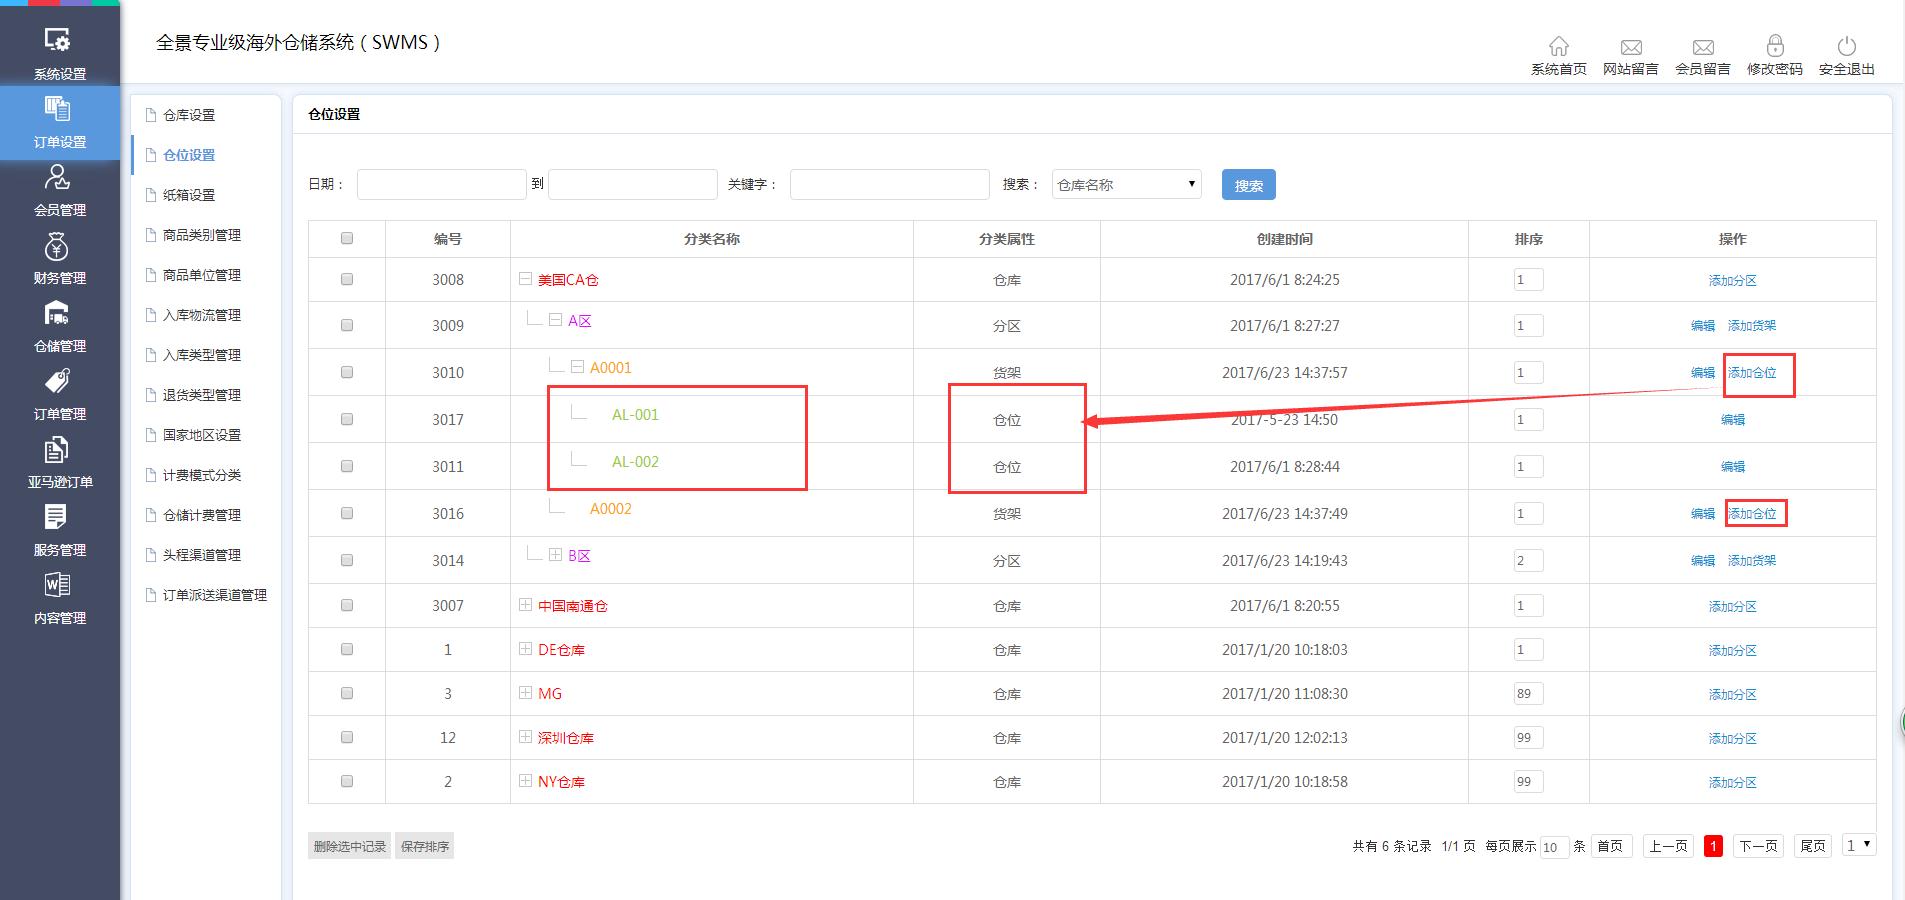Click the keyword input field

coord(888,184)
